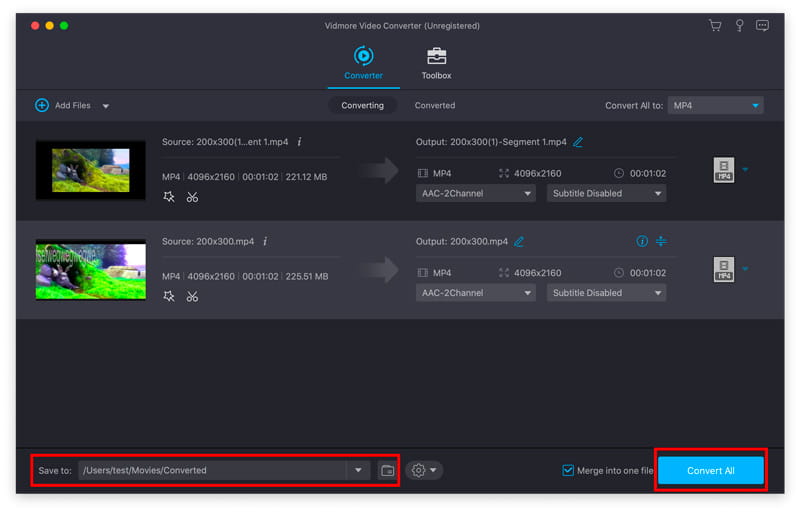Expand format arrow beside Segment 1 MP4 icon
800x512 pixels.
point(745,169)
